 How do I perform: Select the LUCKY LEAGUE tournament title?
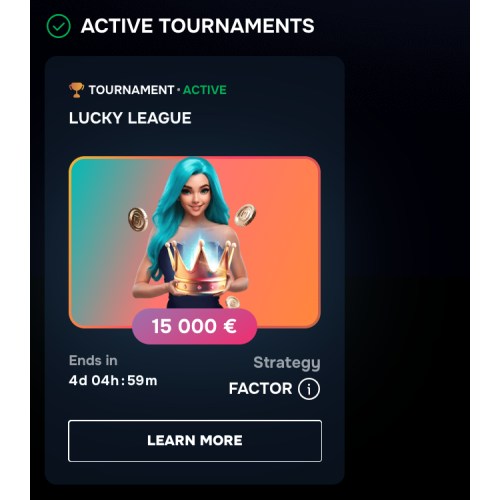click(130, 118)
